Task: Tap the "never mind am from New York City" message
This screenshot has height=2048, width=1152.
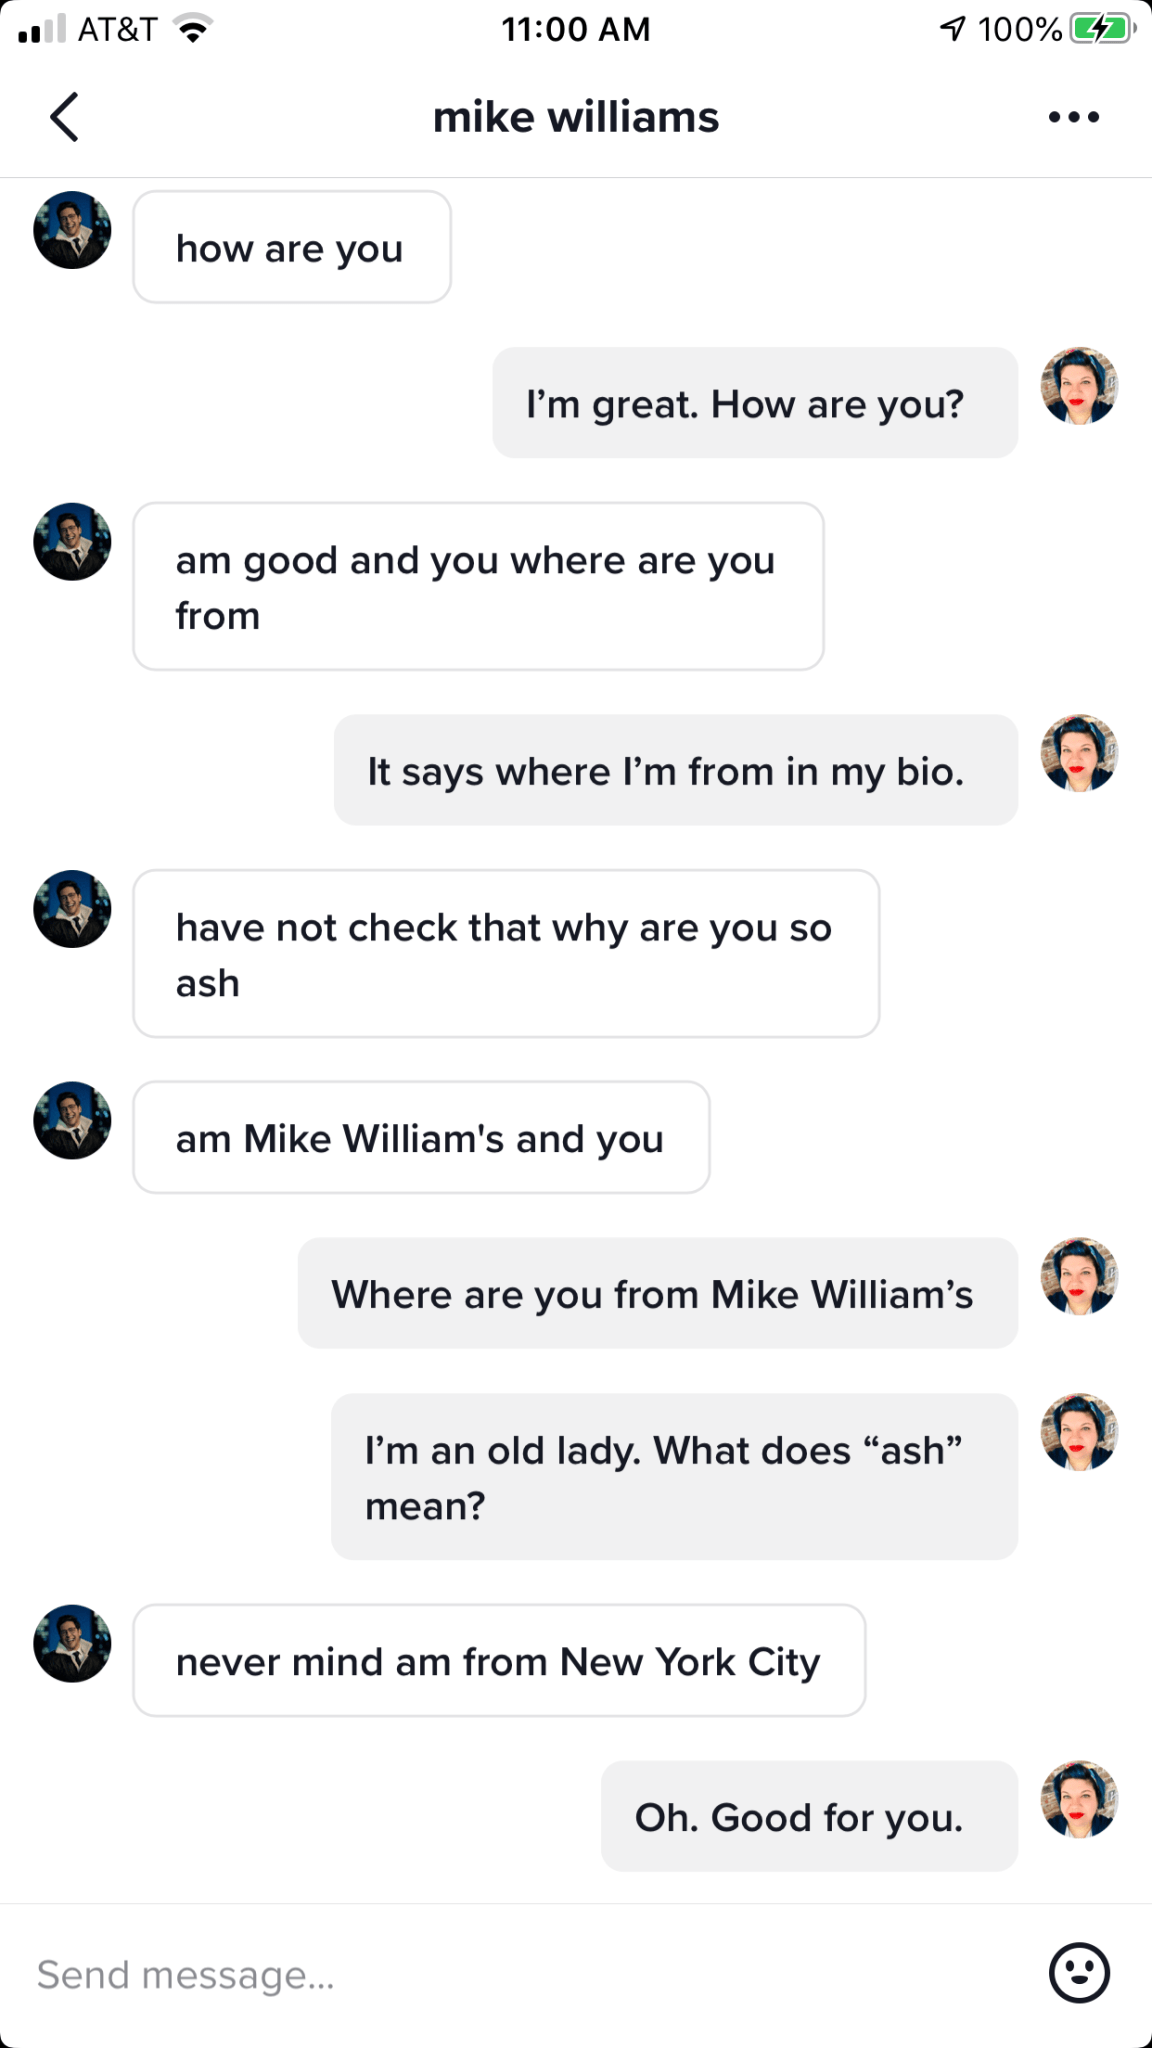Action: (x=498, y=1661)
